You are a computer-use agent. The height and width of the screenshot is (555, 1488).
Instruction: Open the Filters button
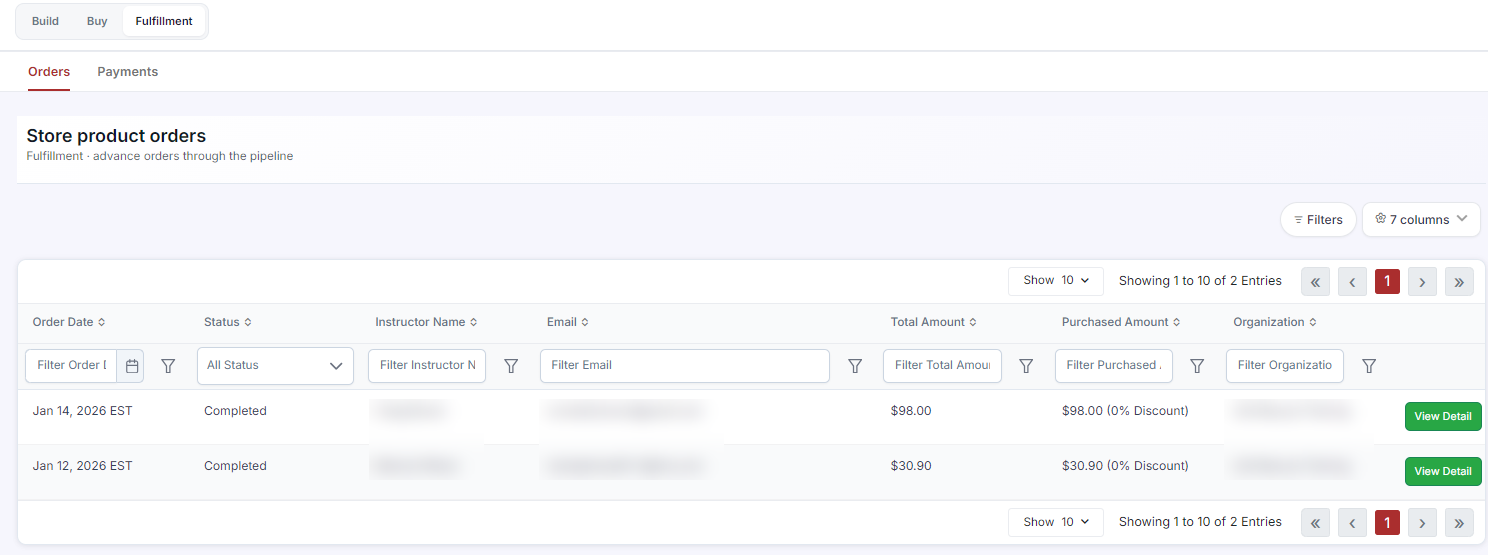[1318, 219]
